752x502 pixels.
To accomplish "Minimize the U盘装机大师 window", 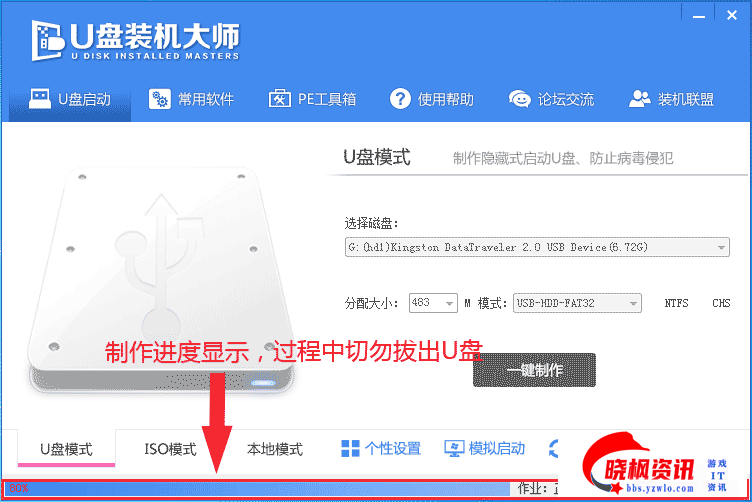I will click(x=699, y=16).
